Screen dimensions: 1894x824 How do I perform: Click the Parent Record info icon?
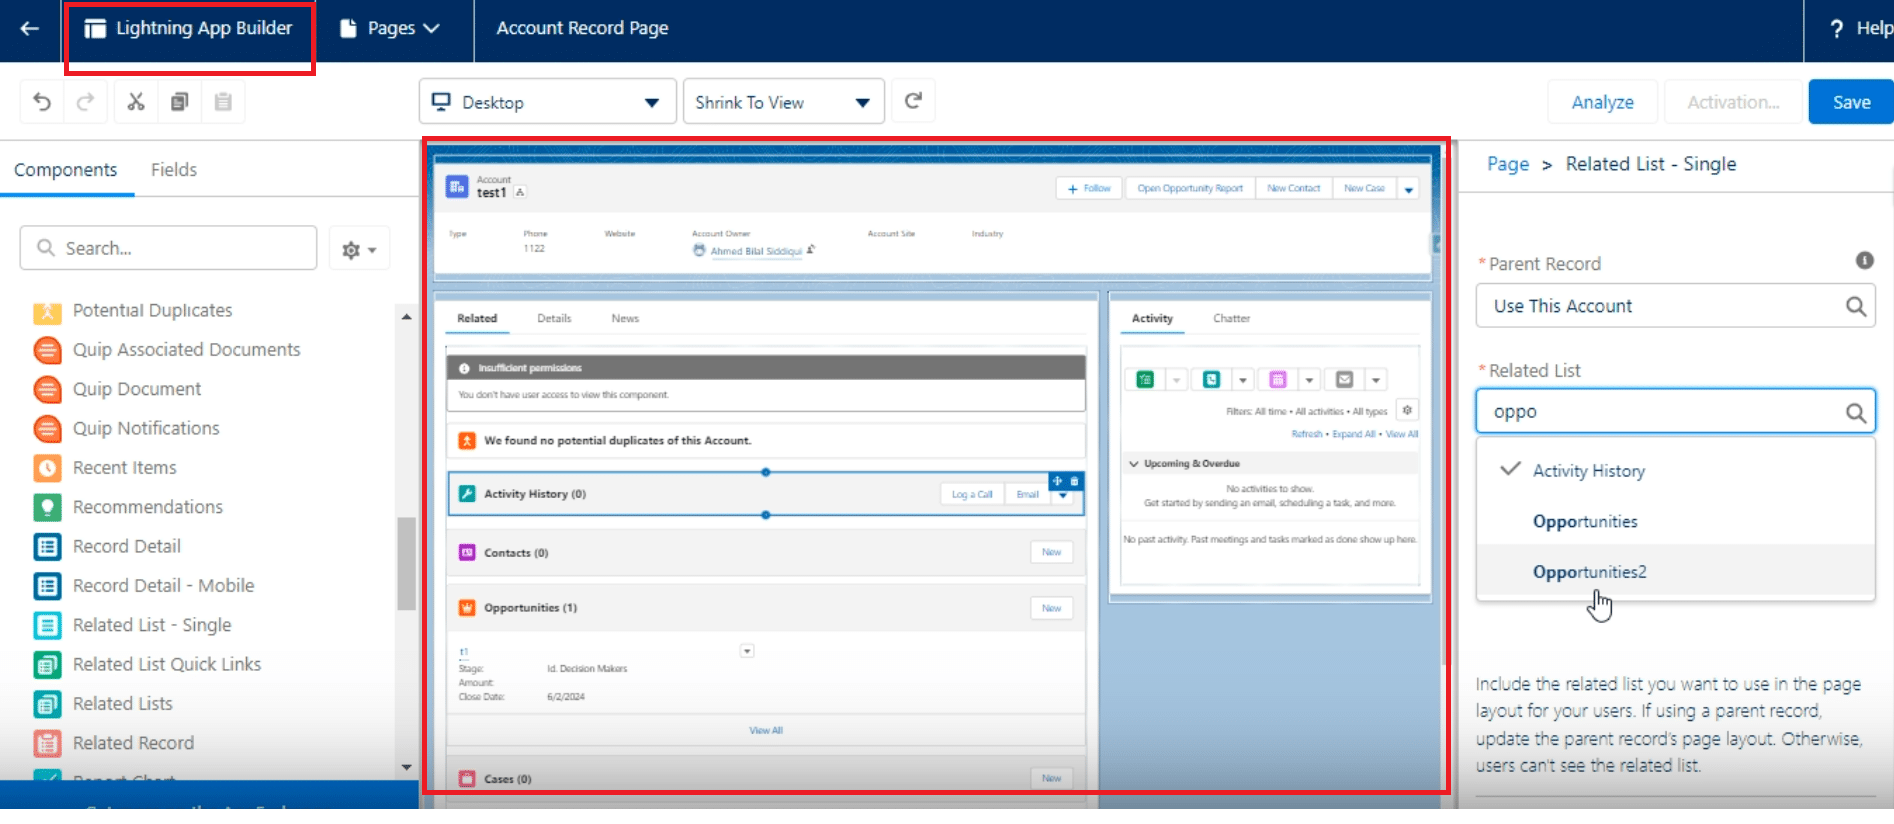tap(1864, 261)
